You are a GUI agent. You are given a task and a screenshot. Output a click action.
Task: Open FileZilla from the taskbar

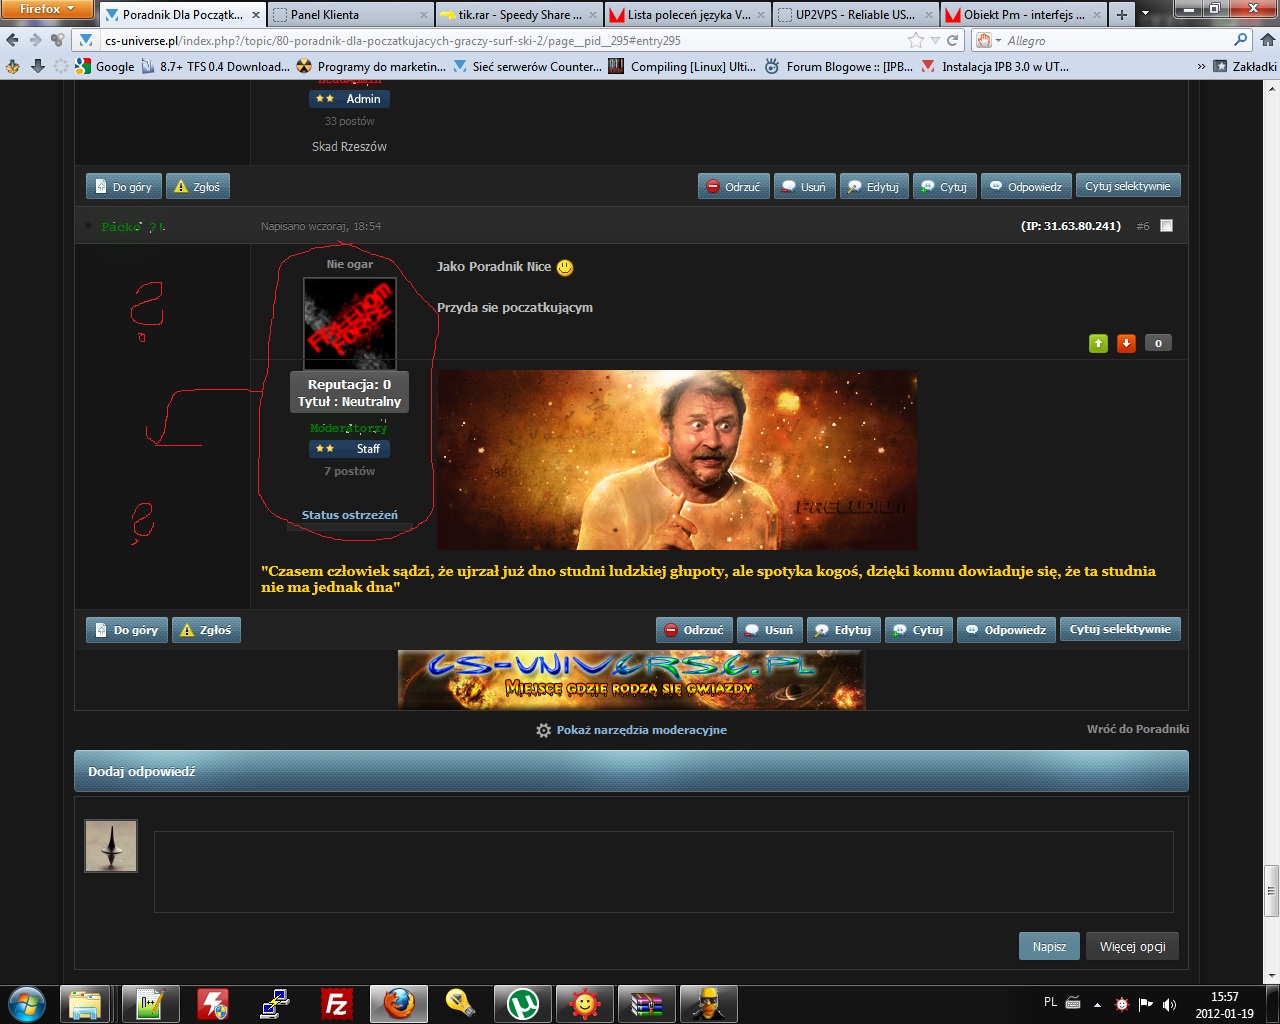tap(336, 1003)
